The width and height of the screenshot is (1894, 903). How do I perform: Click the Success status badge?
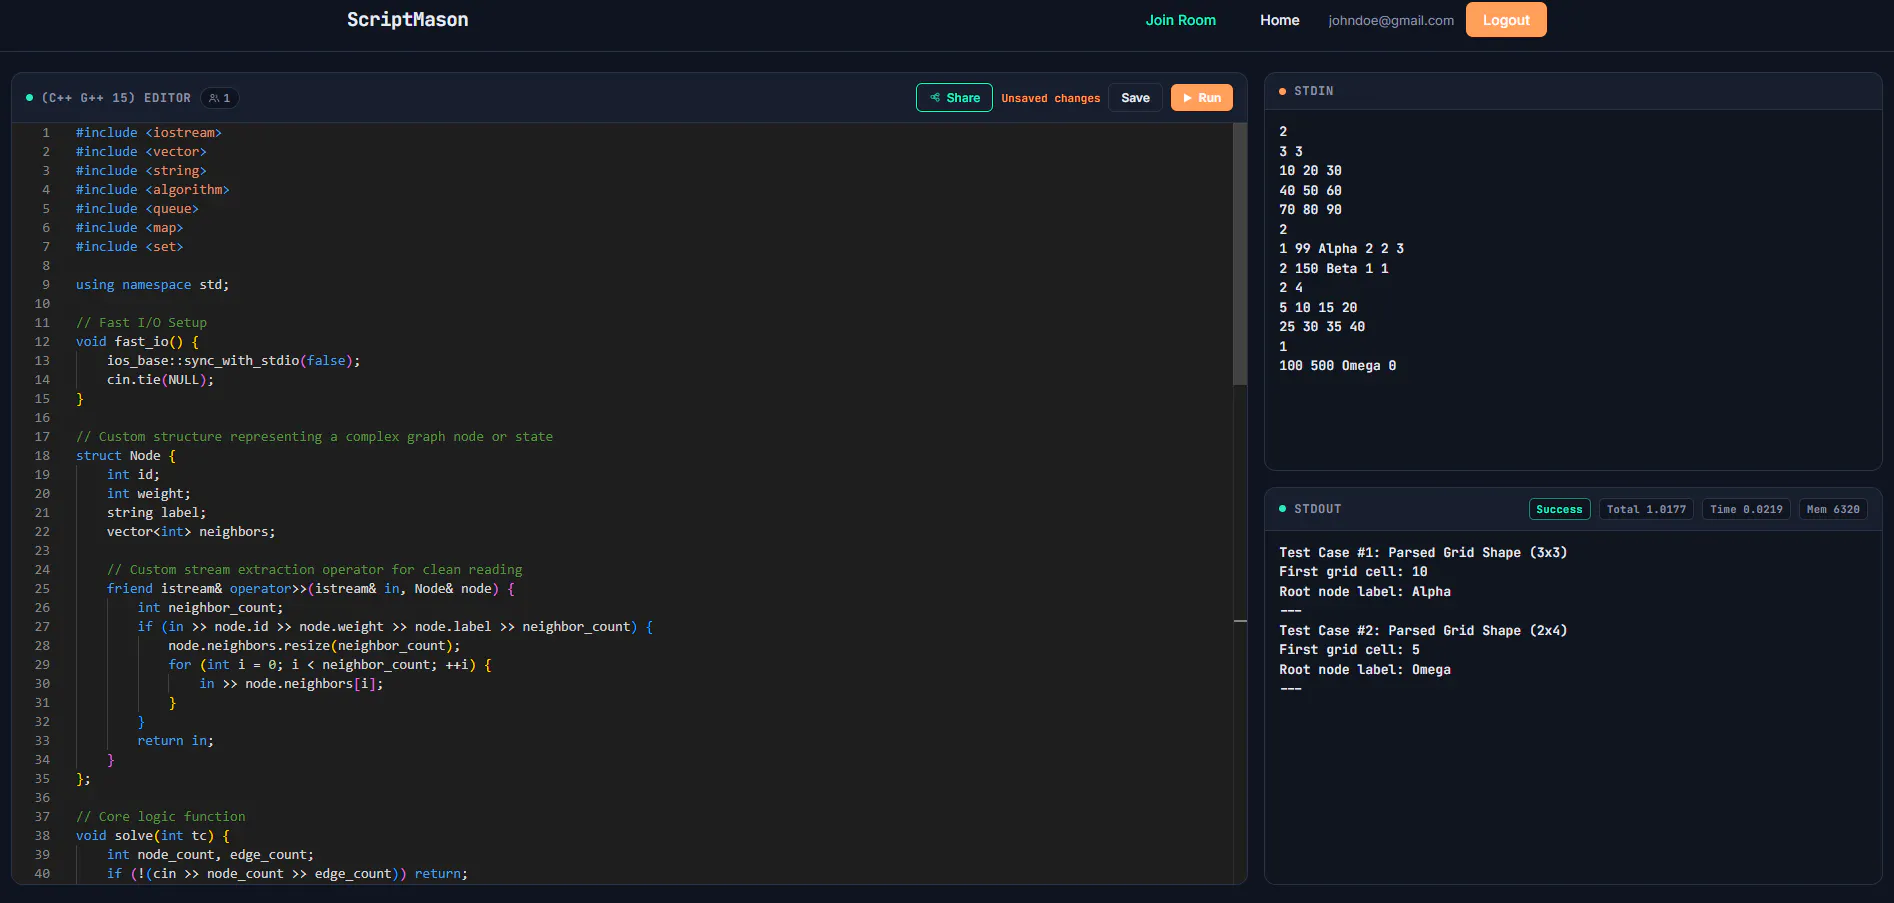click(x=1559, y=509)
